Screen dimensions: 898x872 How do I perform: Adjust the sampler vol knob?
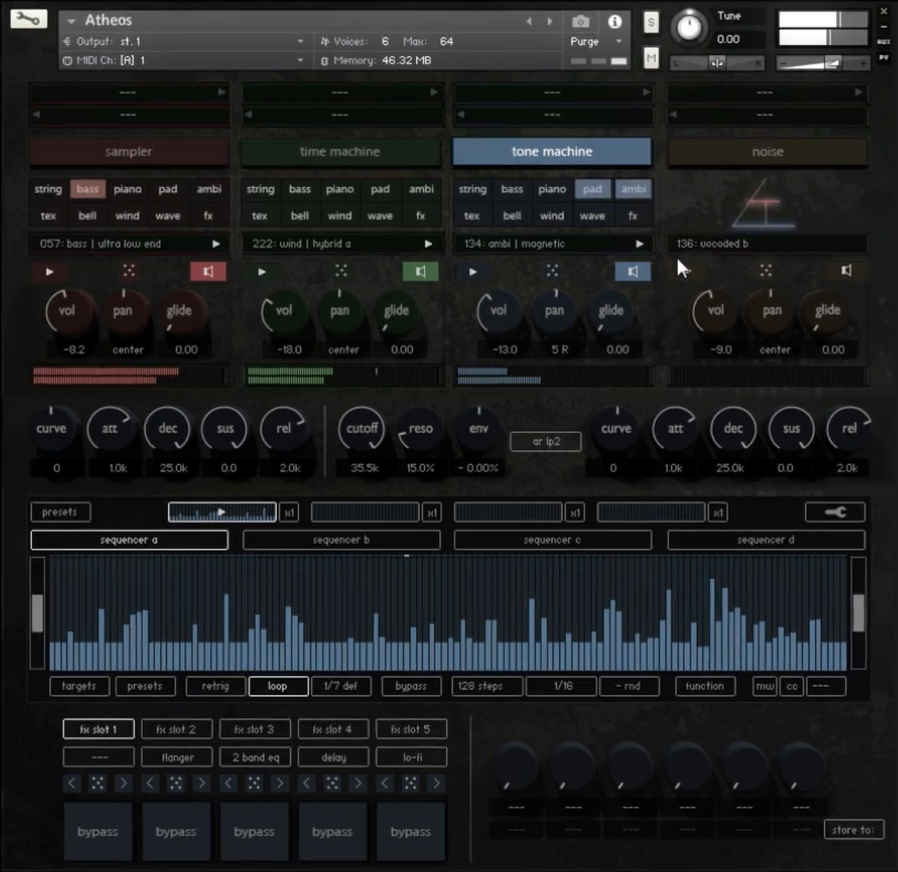pos(68,311)
